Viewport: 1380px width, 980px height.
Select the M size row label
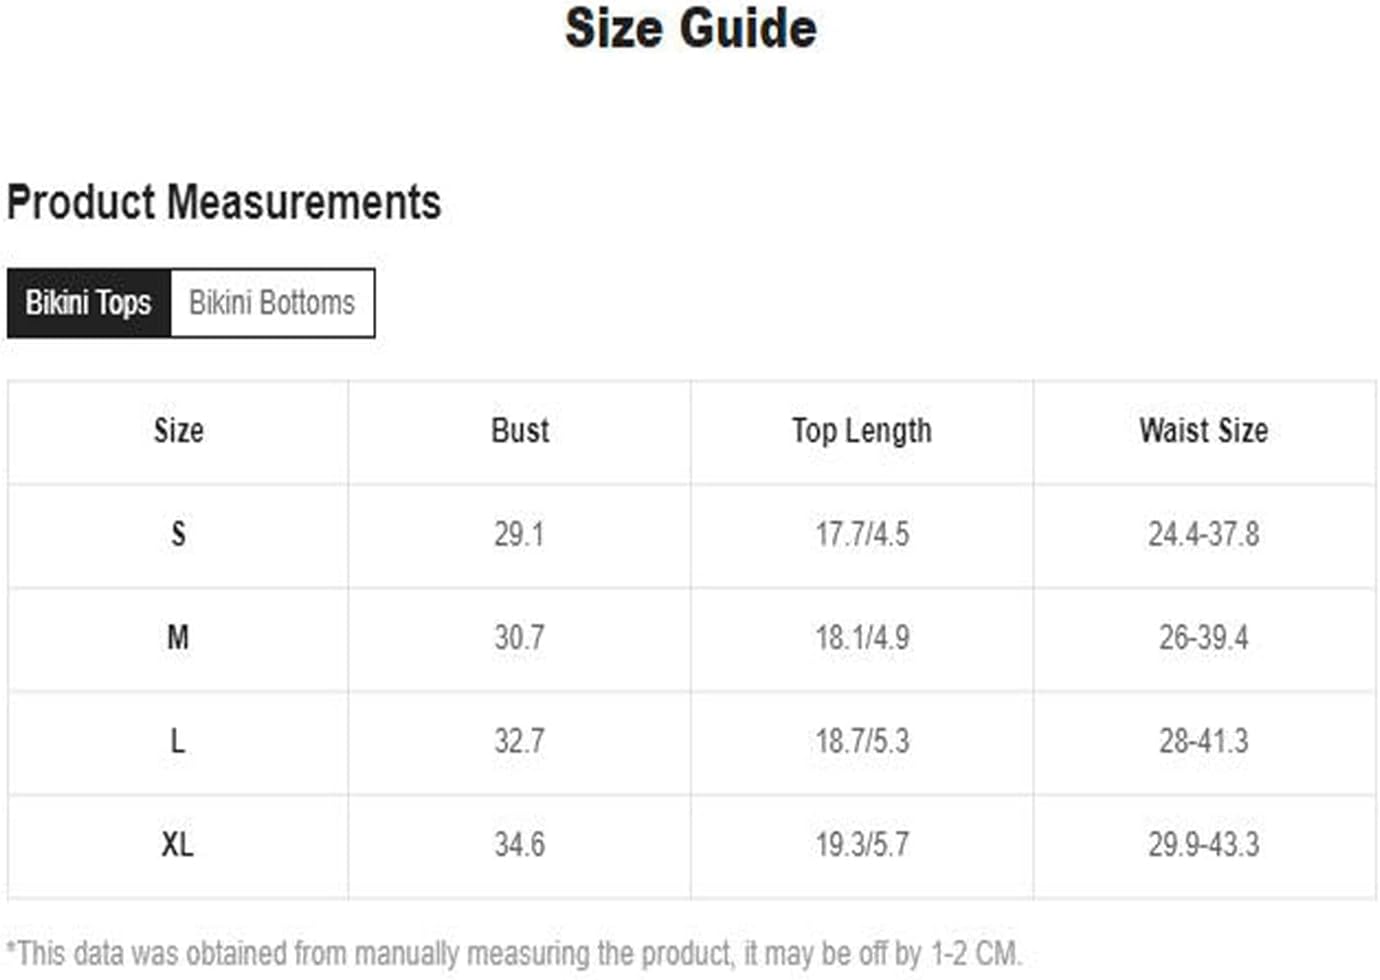pyautogui.click(x=178, y=637)
